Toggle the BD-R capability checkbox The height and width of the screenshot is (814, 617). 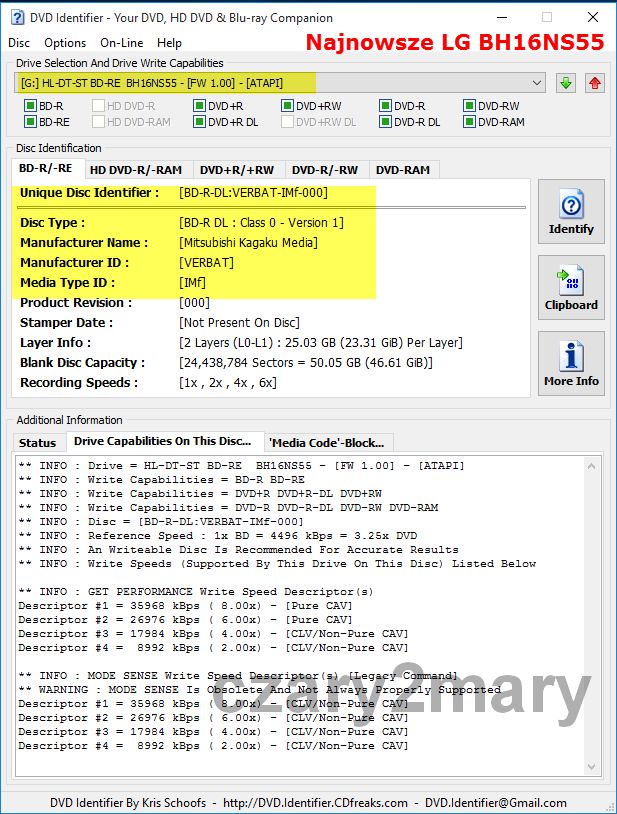point(30,106)
